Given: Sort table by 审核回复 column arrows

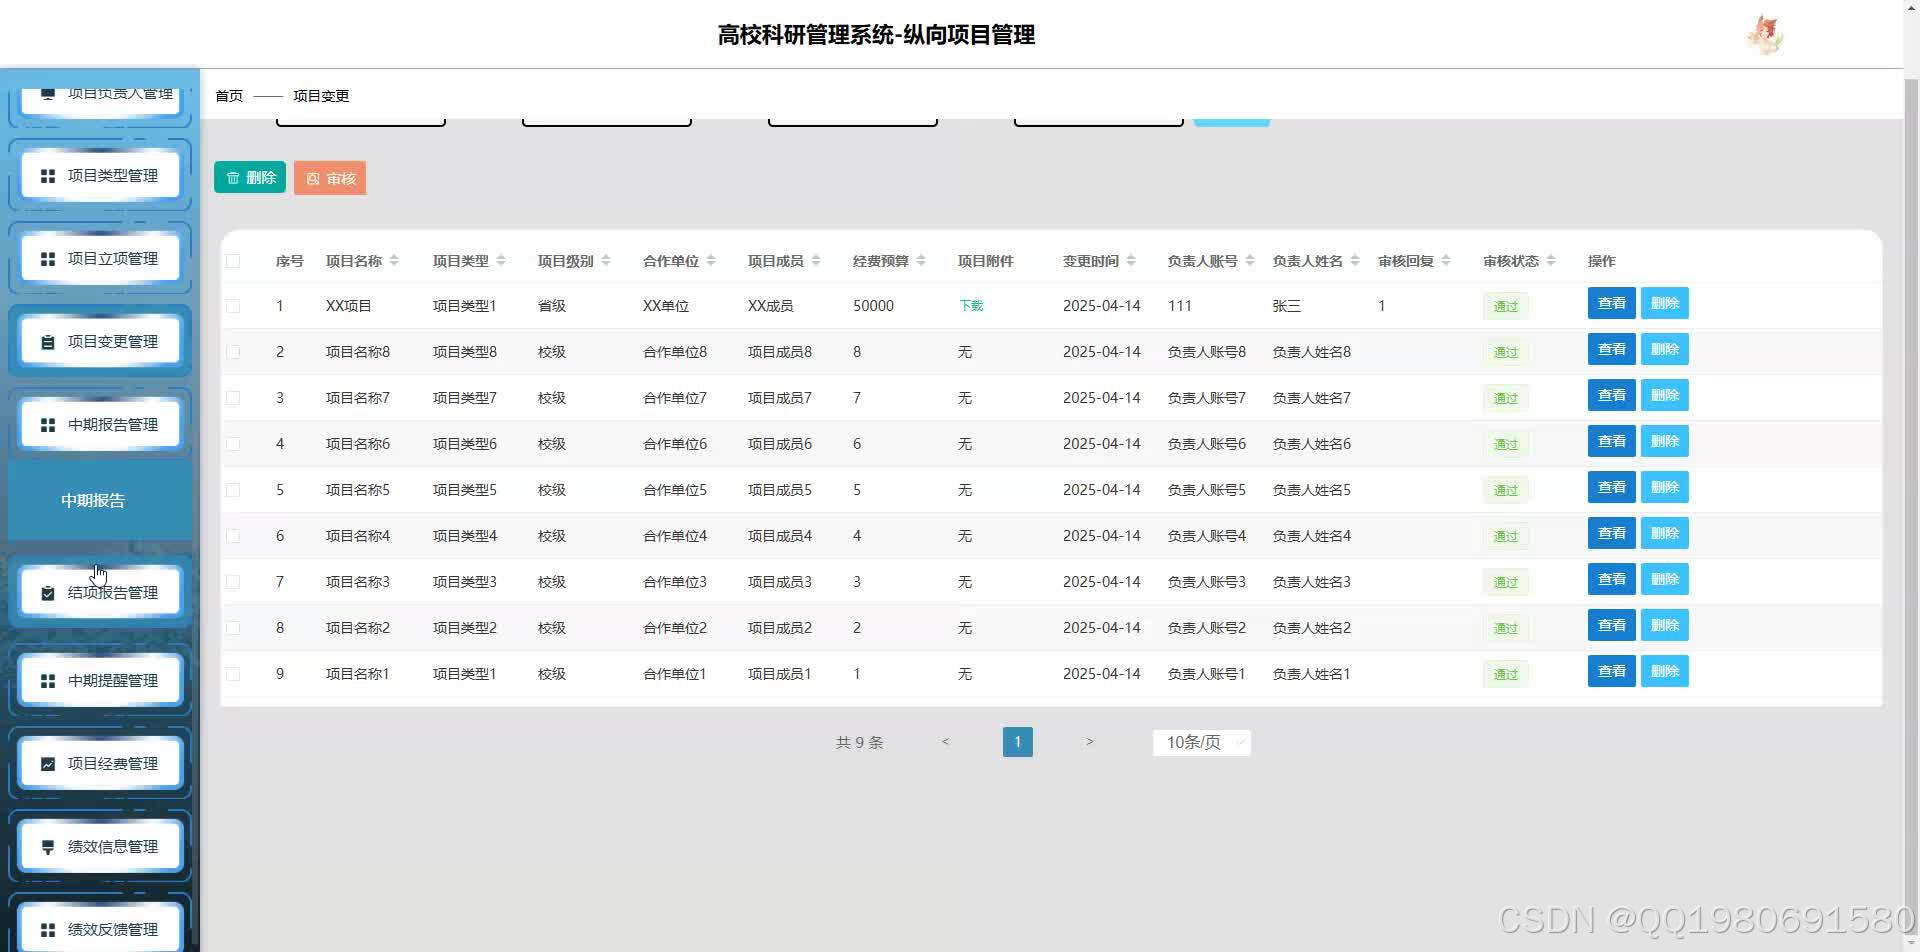Looking at the screenshot, I should click(1446, 261).
